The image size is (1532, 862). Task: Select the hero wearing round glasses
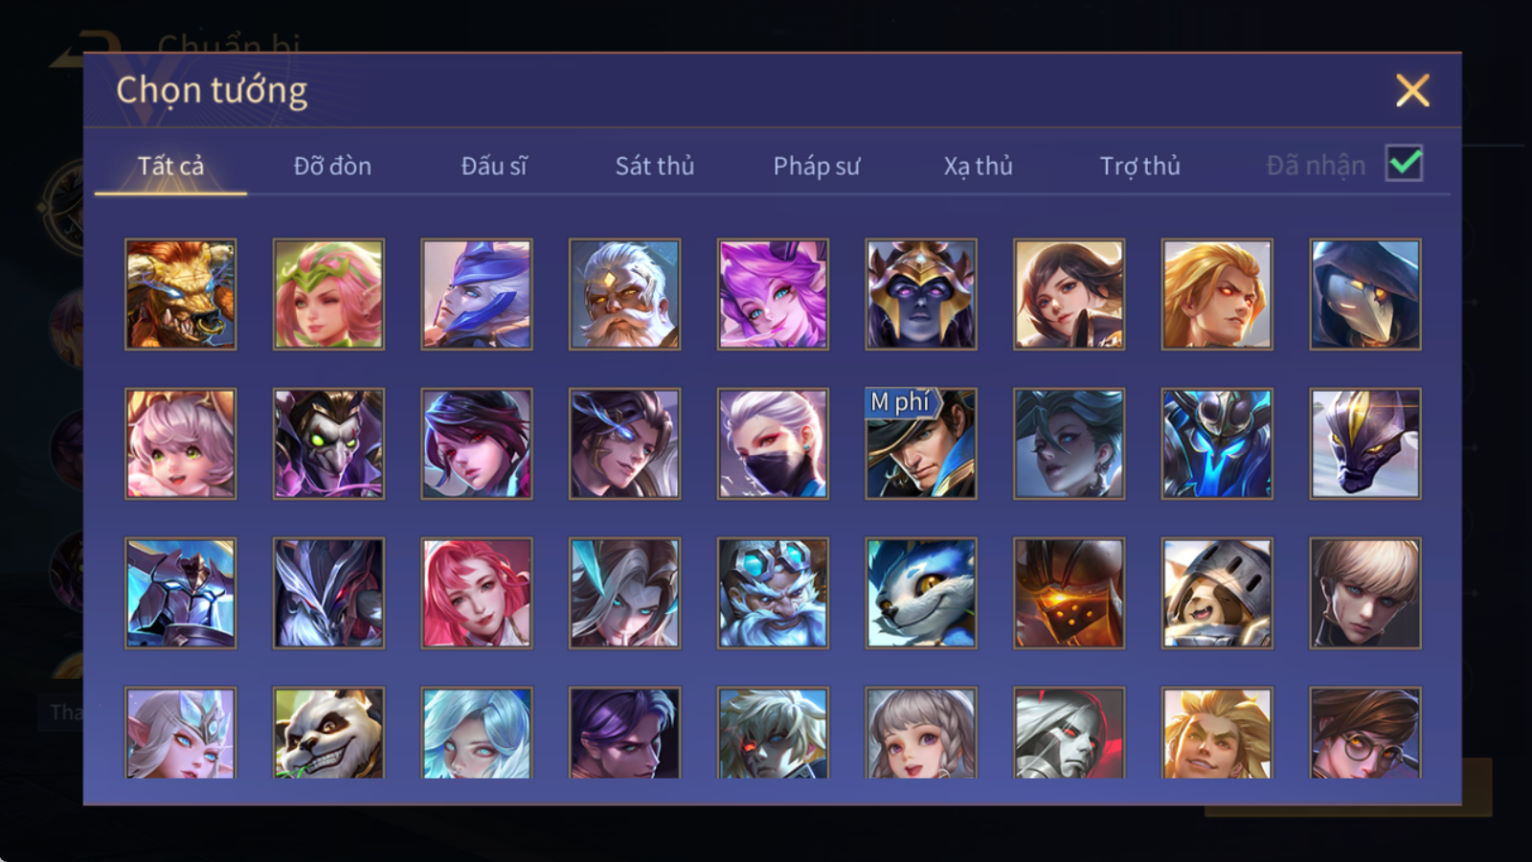(1365, 732)
